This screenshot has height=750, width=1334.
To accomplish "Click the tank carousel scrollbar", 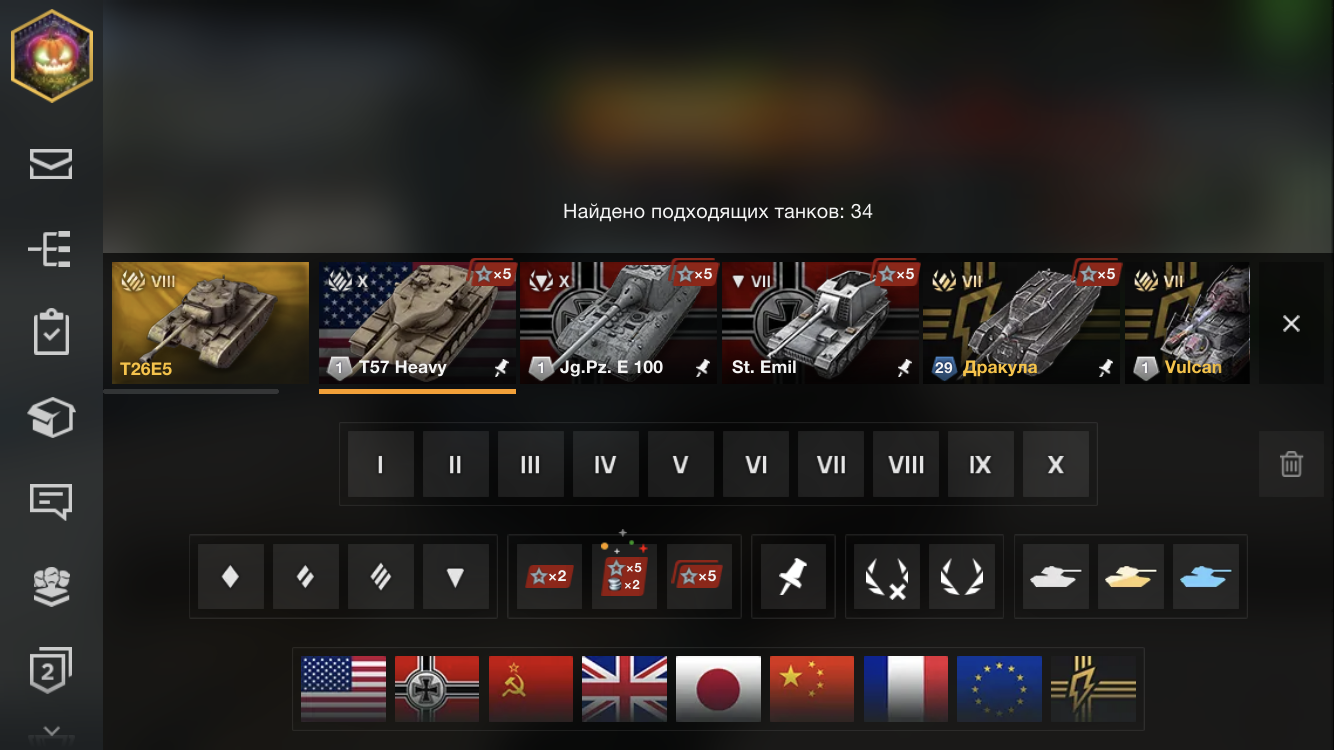I will pos(191,391).
